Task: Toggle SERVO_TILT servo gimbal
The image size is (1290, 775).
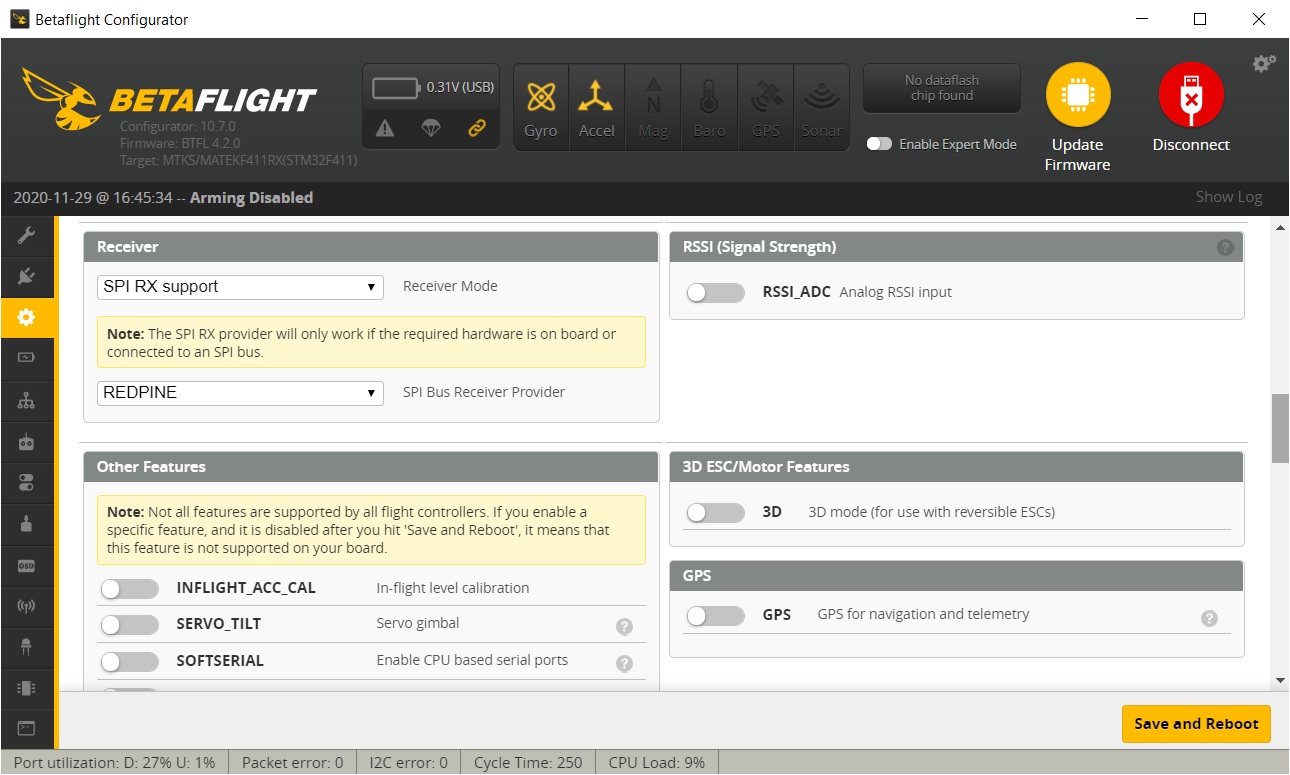Action: coord(129,624)
